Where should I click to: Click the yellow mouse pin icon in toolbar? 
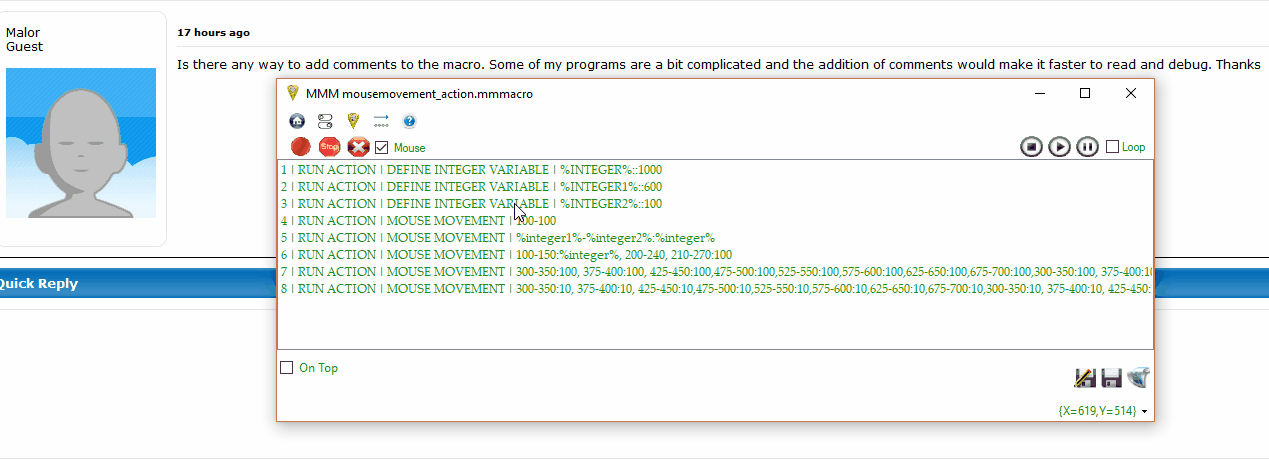coord(353,121)
